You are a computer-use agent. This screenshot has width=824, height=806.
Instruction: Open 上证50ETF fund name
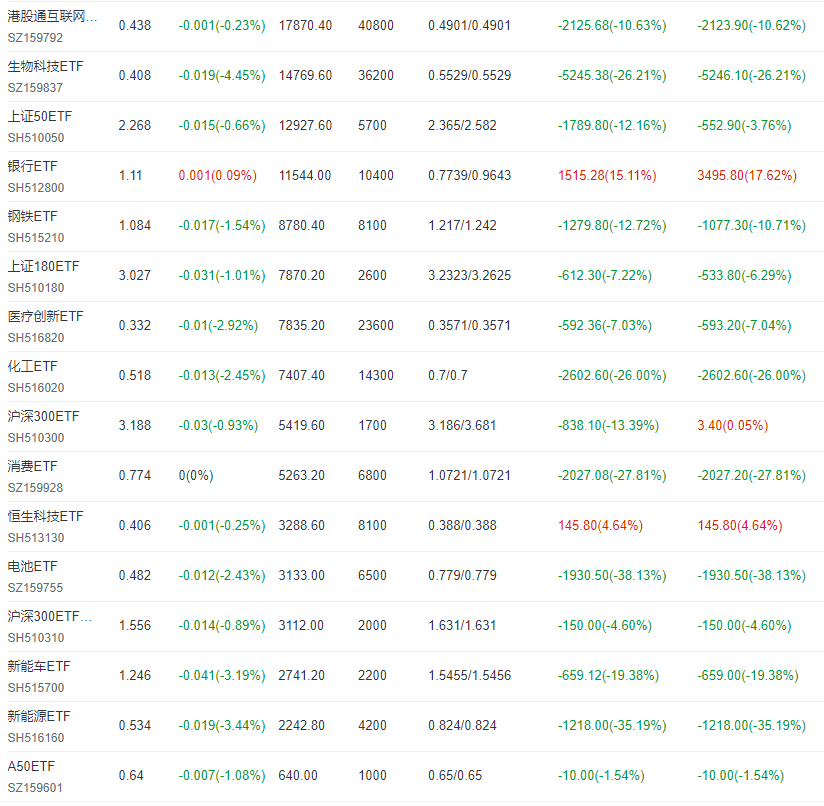(39, 116)
